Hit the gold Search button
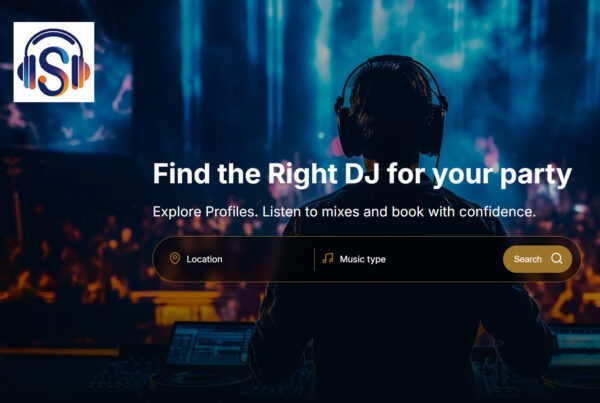Viewport: 600px width, 403px height. coord(537,259)
